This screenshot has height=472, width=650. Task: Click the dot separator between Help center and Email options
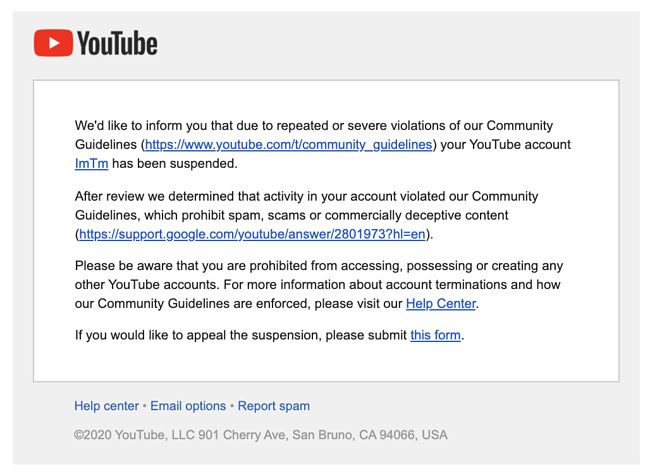pos(145,406)
